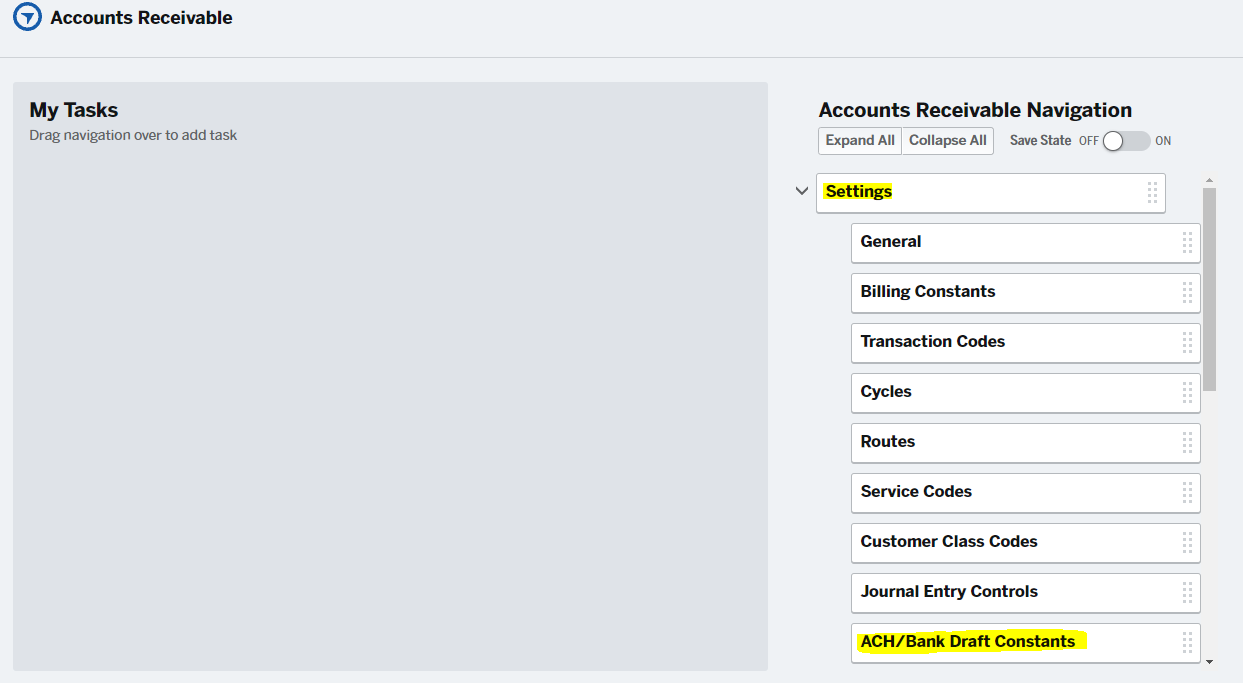The image size is (1243, 683).
Task: Click the drag handle next to Routes
Action: [x=1186, y=442]
